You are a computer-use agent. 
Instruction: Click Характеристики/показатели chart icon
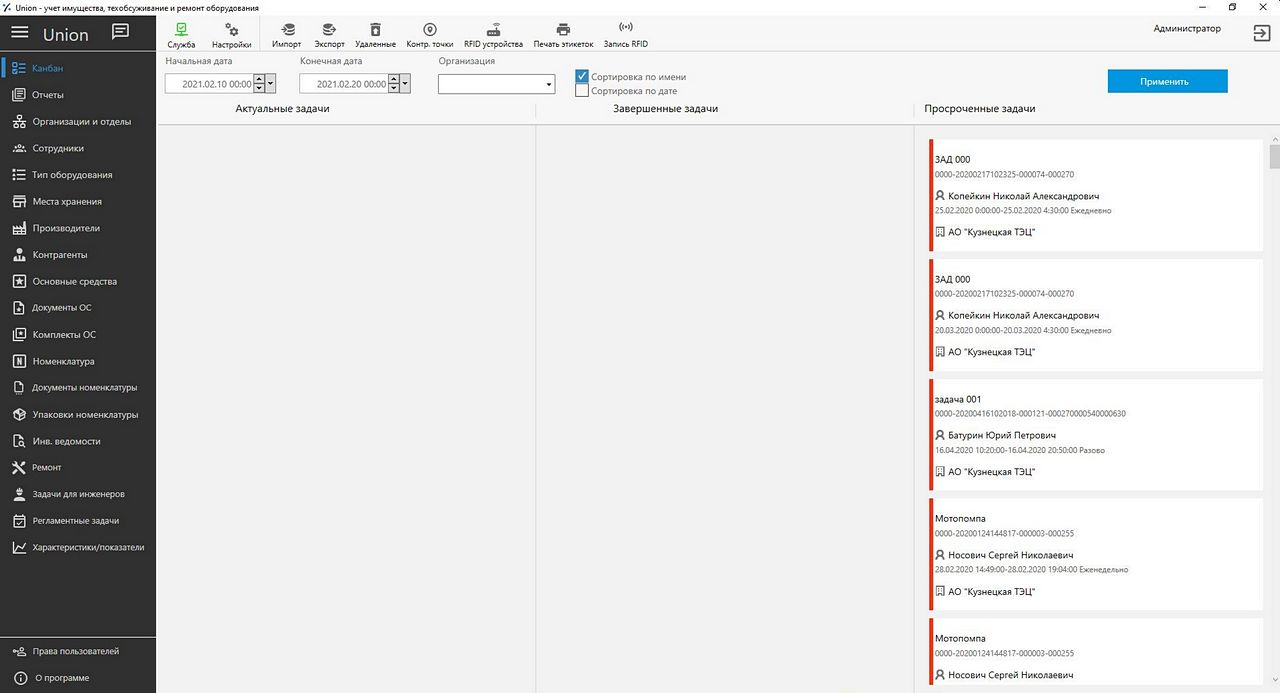click(19, 547)
